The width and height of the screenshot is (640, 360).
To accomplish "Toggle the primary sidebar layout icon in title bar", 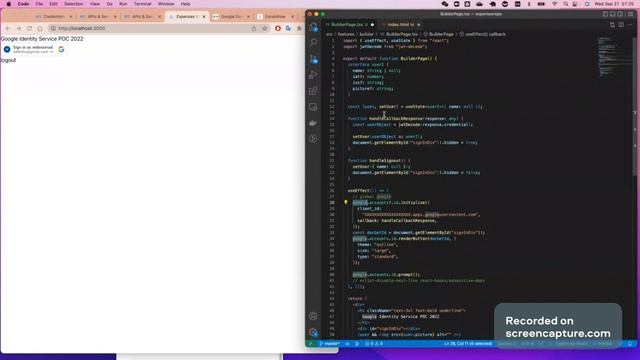I will pos(605,14).
